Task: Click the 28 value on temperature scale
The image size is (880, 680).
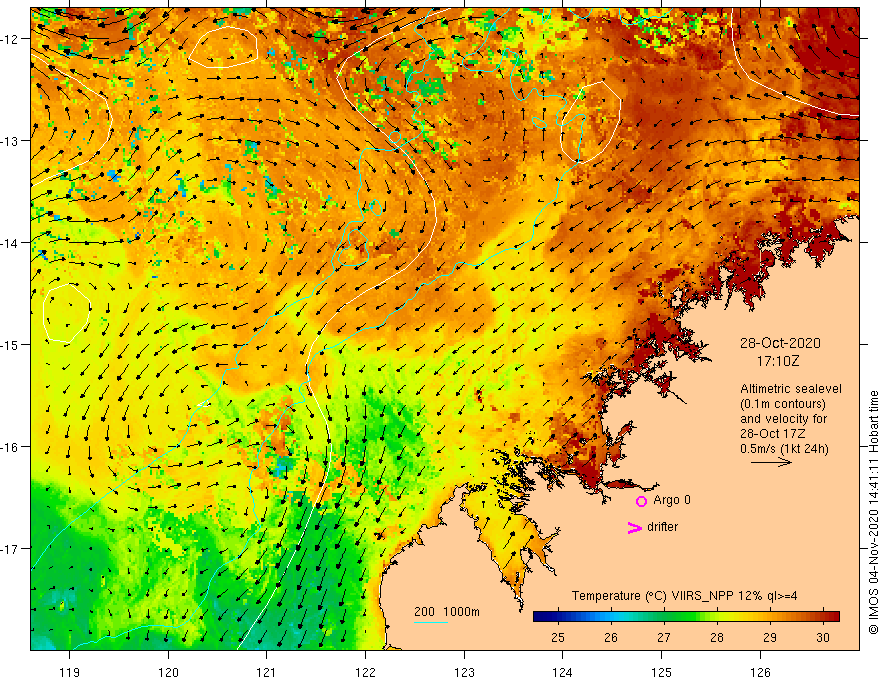Action: tap(717, 637)
